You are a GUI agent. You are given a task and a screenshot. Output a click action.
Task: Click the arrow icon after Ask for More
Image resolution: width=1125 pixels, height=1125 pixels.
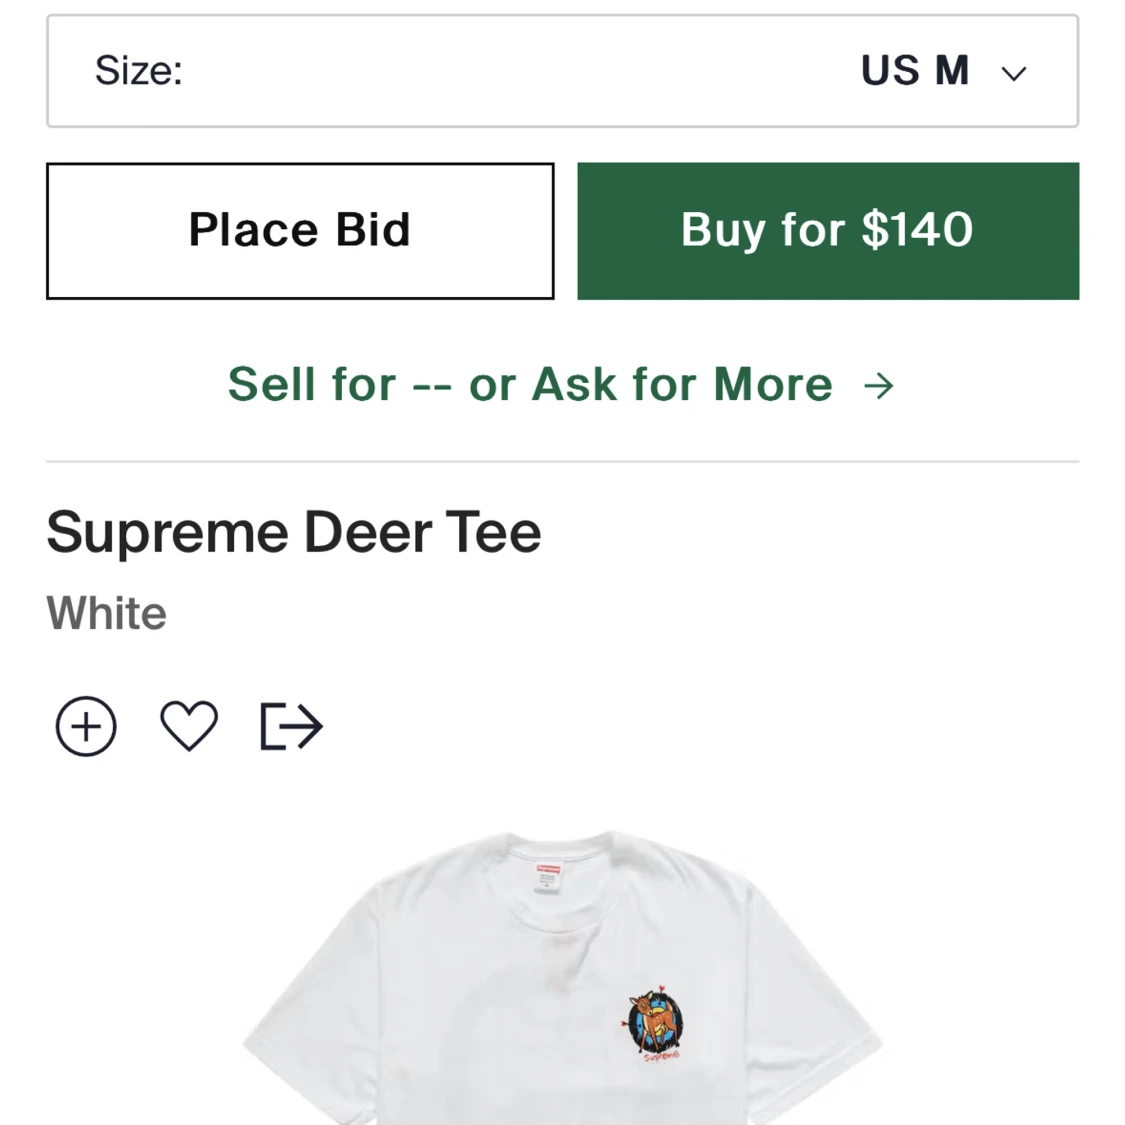pyautogui.click(x=879, y=386)
